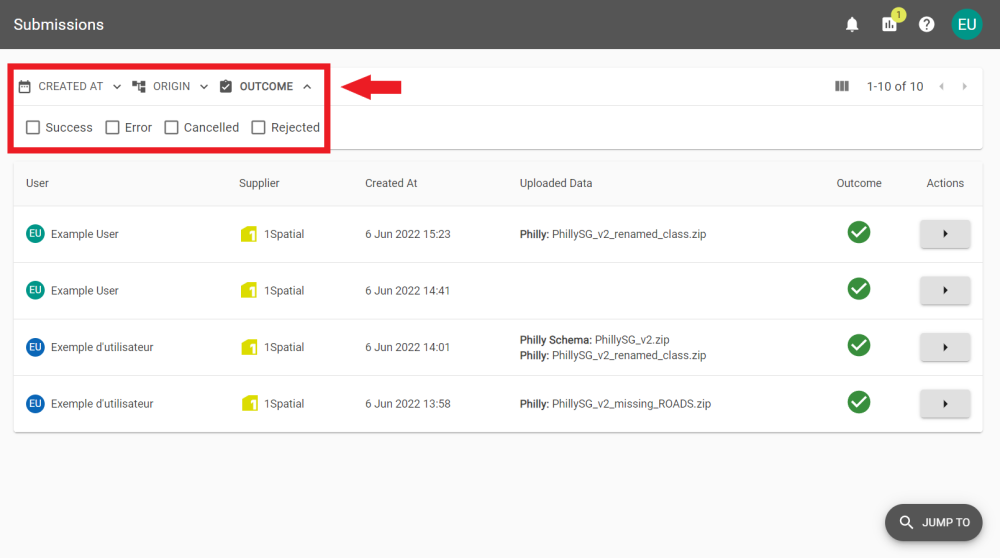The width and height of the screenshot is (1000, 558).
Task: Click 1Spatial supplier icon in 14:41 row
Action: coord(249,291)
